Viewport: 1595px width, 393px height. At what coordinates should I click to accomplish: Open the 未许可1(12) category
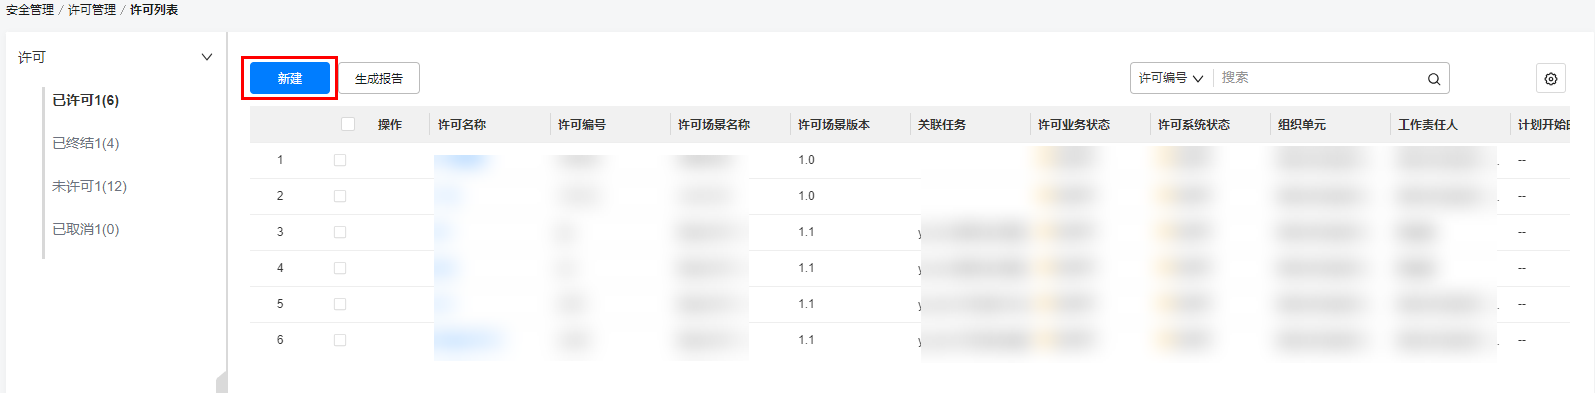coord(90,186)
